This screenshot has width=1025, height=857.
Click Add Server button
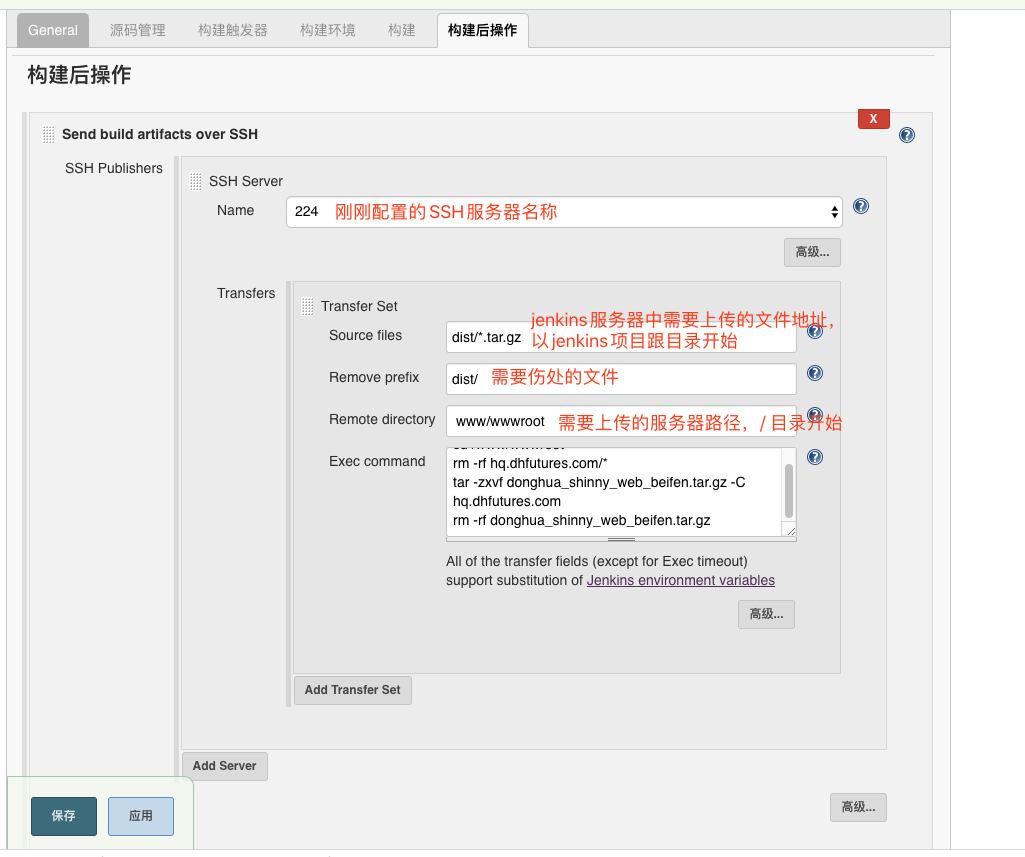224,766
